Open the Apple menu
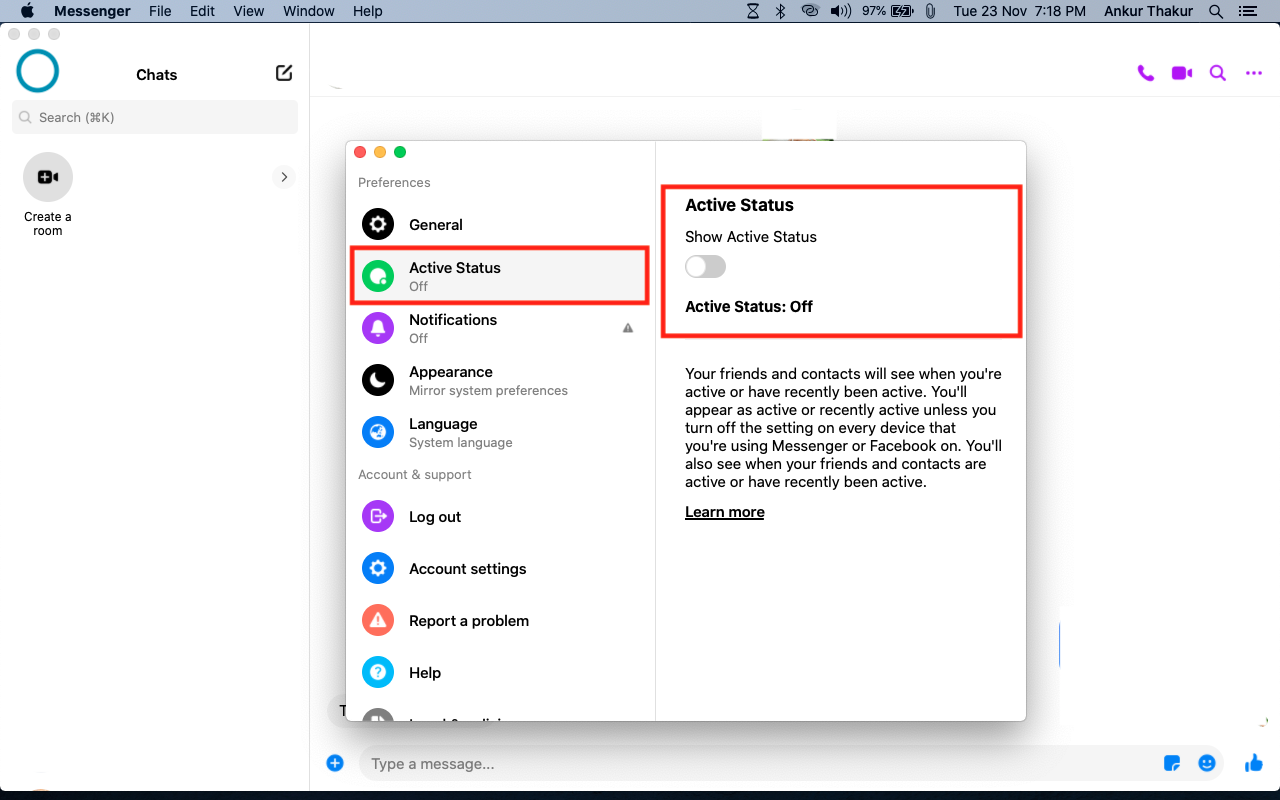Screen dimensions: 1280x800 [x=27, y=11]
